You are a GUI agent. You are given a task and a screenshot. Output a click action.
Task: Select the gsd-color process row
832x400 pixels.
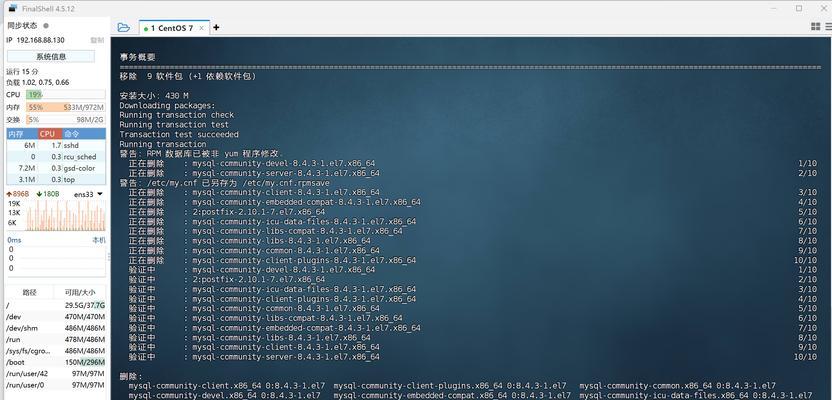[x=56, y=168]
